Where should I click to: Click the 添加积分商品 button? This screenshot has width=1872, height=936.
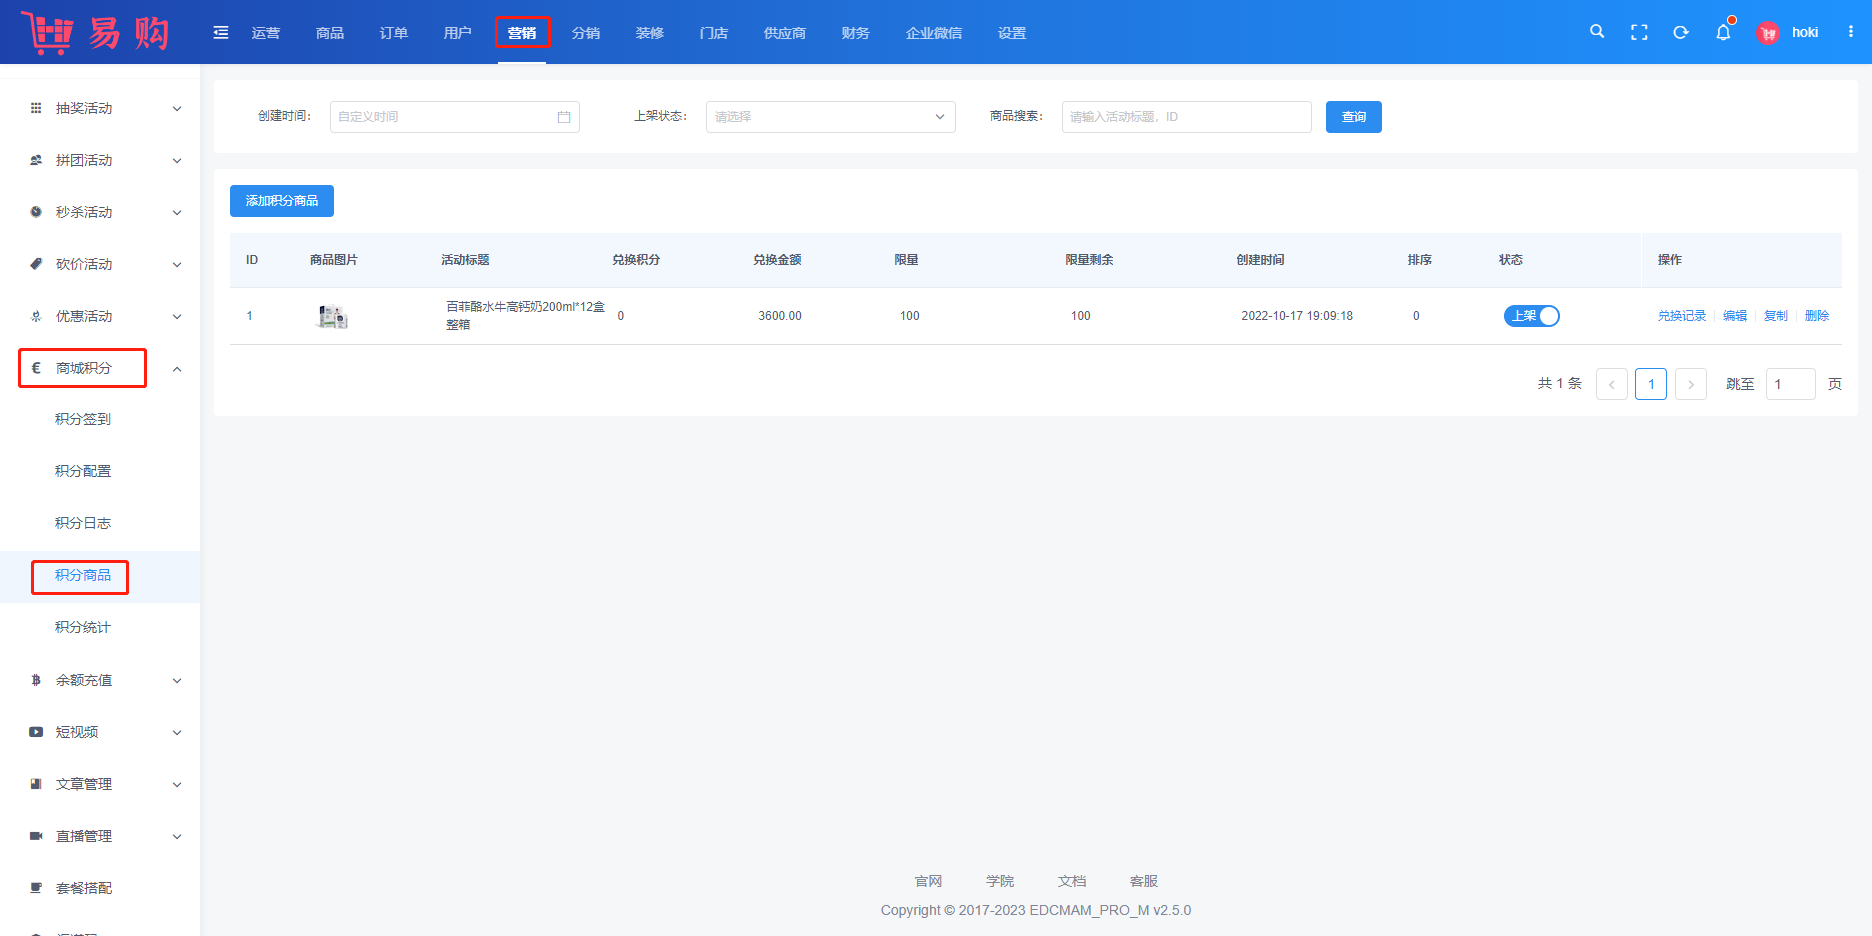coord(282,201)
